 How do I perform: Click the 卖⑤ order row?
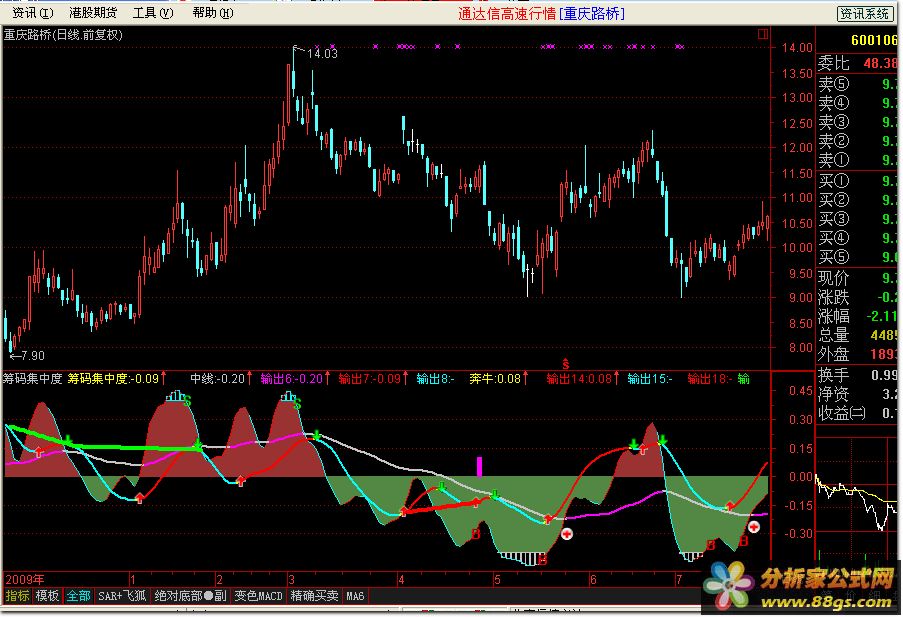click(x=858, y=84)
